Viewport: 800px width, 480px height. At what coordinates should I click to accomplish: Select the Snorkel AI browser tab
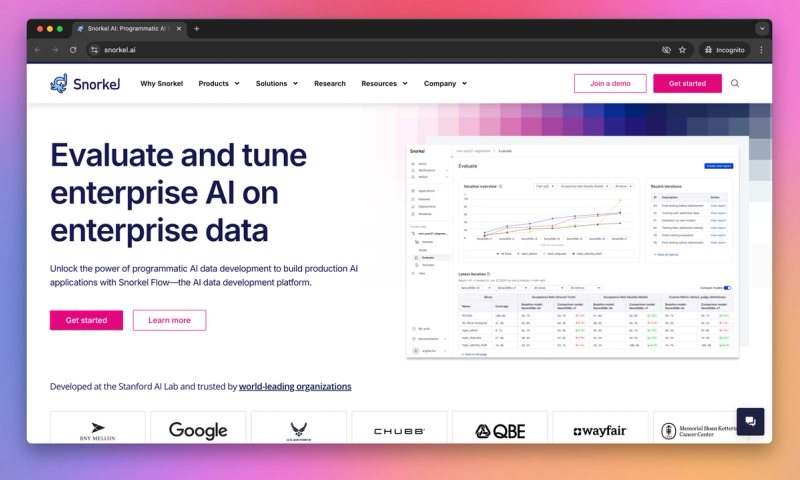129,29
